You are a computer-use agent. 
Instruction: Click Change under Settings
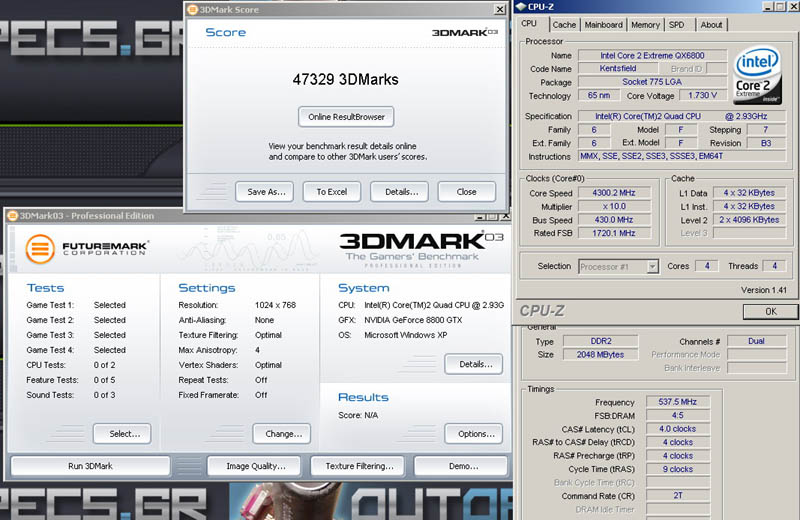click(x=282, y=434)
